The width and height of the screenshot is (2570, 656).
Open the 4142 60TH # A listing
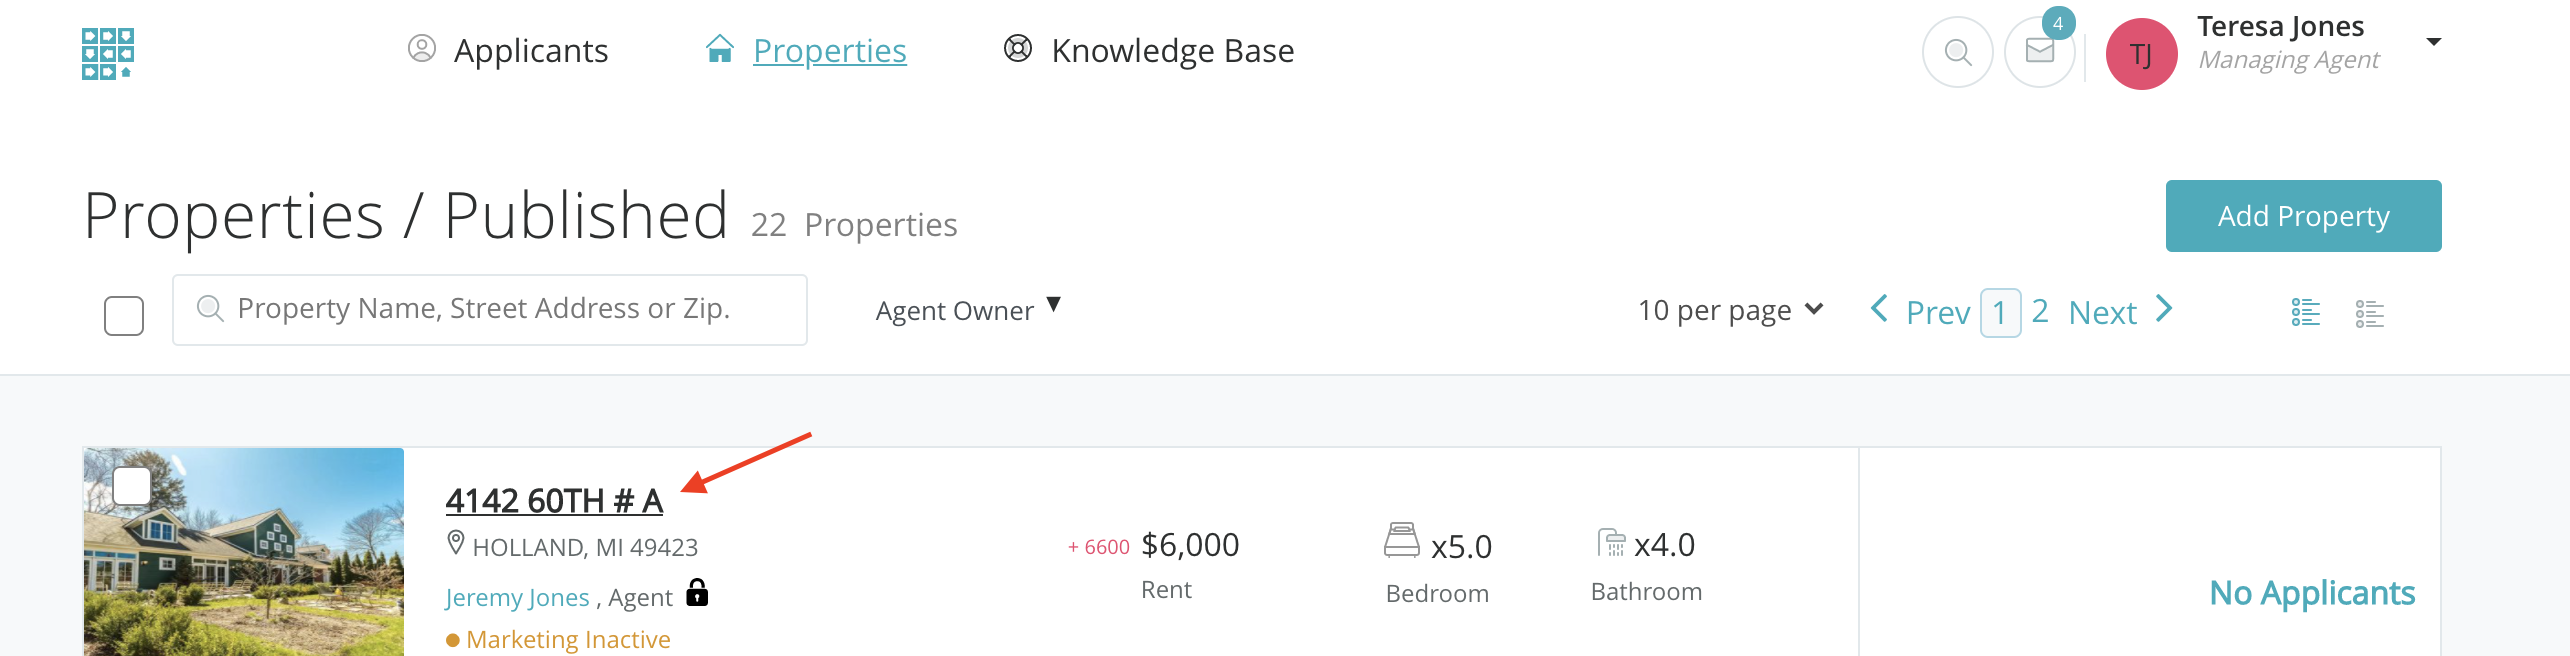click(x=554, y=501)
